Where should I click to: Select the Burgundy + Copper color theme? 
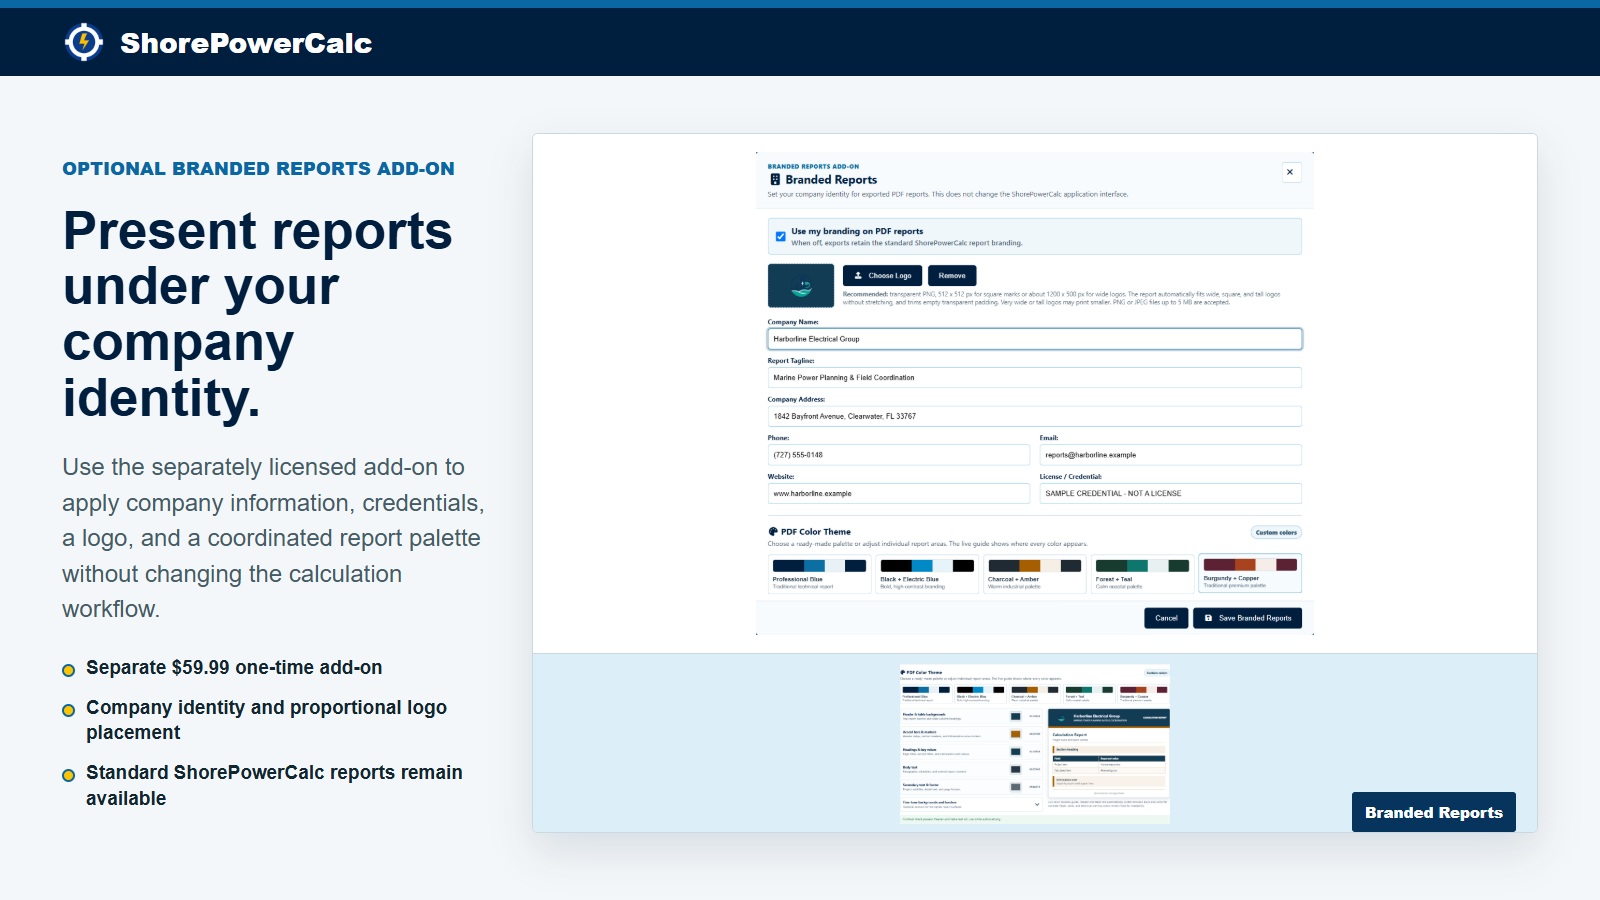[1250, 573]
